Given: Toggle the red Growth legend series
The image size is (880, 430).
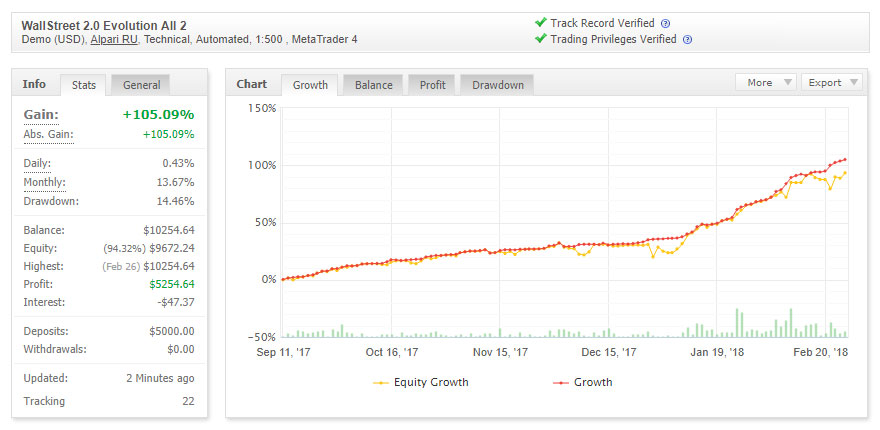Looking at the screenshot, I should pos(583,383).
